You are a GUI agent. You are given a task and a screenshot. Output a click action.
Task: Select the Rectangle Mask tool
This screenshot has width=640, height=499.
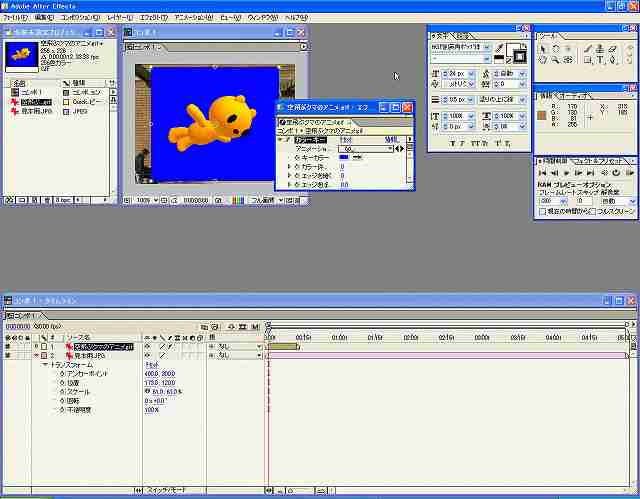pyautogui.click(x=587, y=60)
